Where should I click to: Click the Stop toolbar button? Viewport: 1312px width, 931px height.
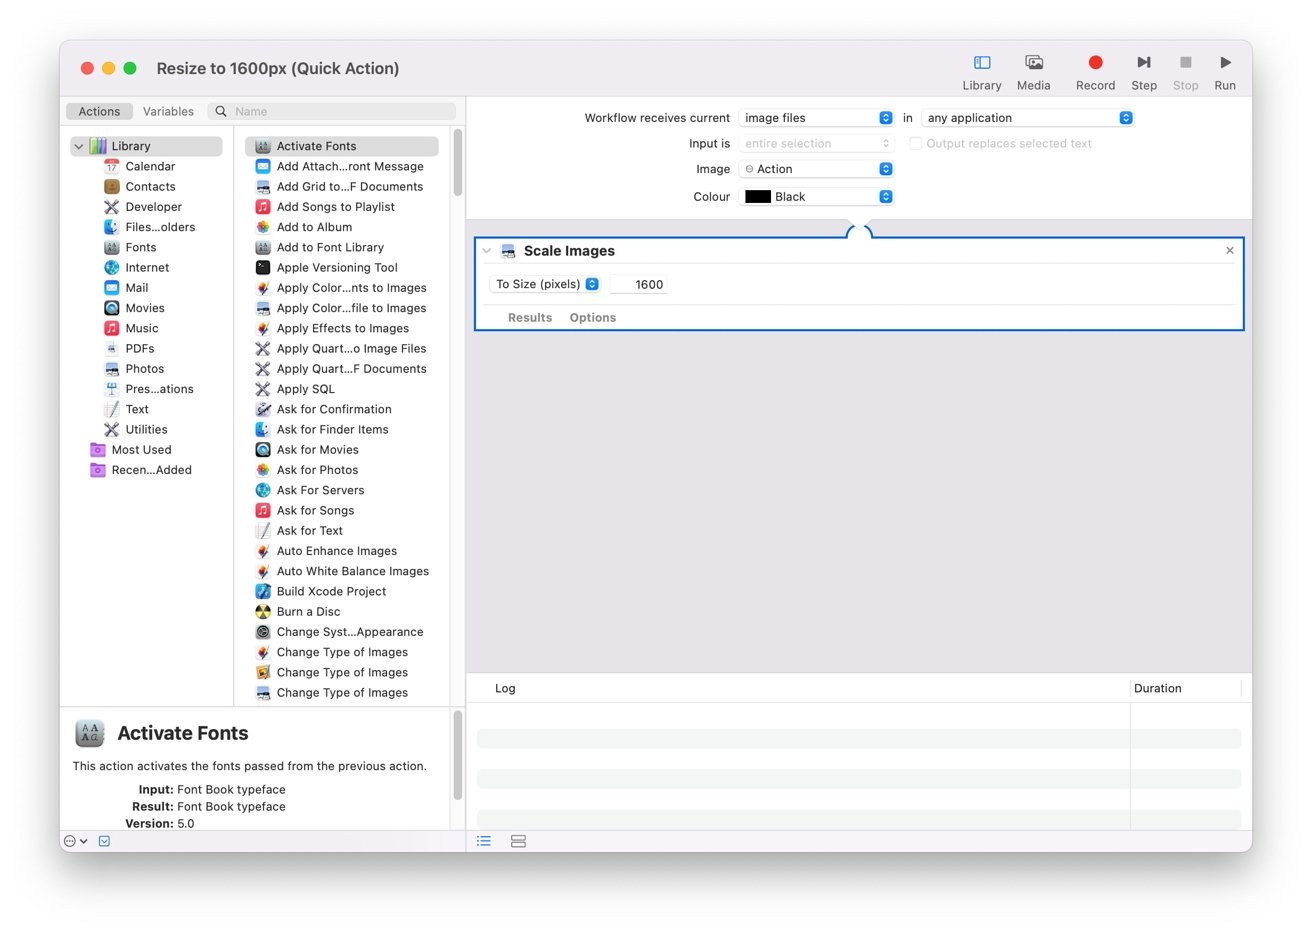(1185, 73)
